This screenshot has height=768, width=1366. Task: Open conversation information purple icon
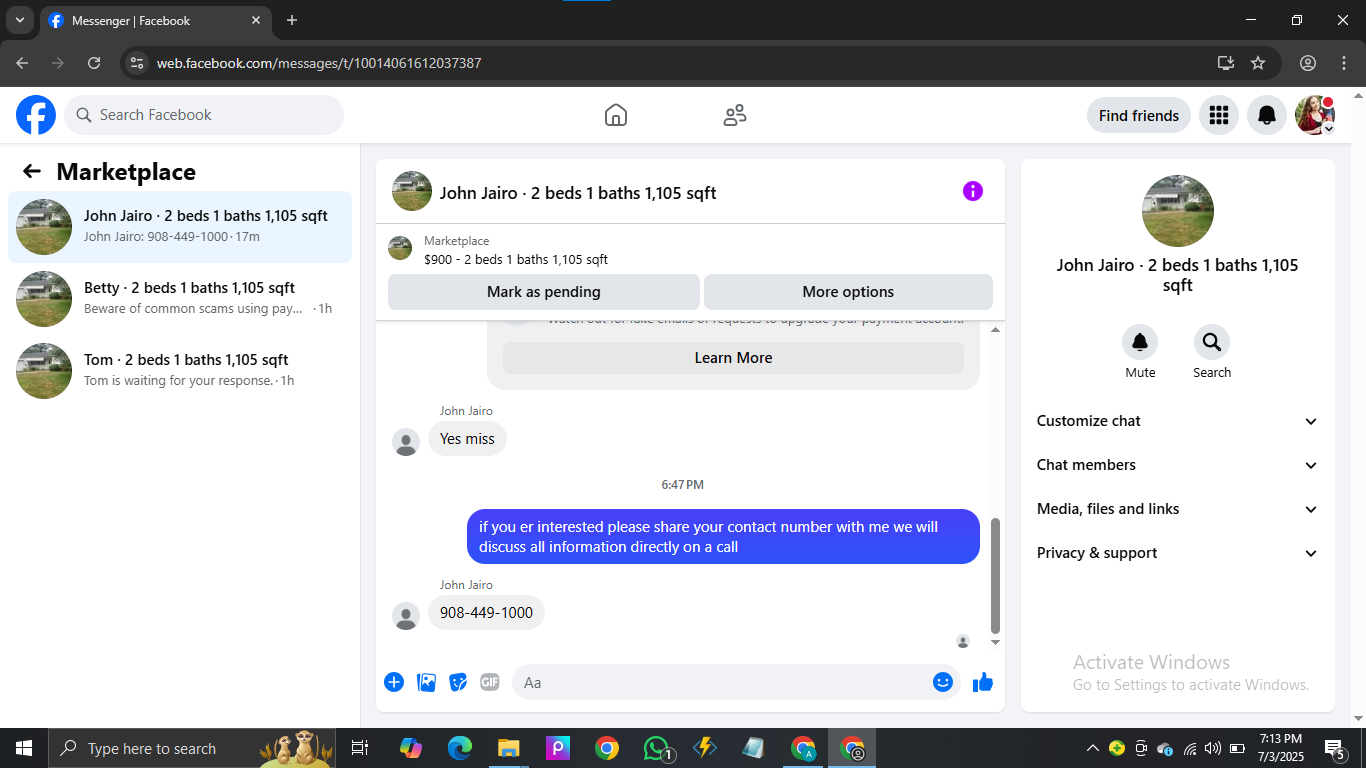pyautogui.click(x=973, y=191)
